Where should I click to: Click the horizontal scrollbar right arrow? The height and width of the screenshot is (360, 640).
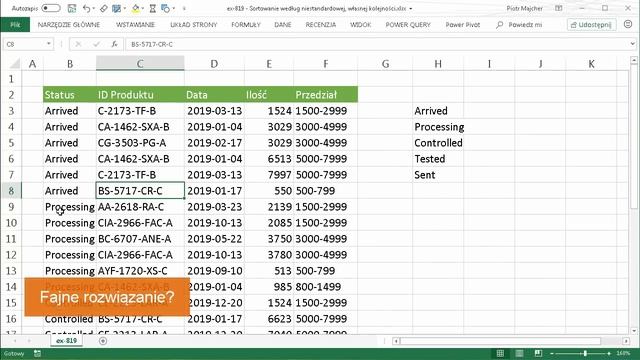point(626,341)
